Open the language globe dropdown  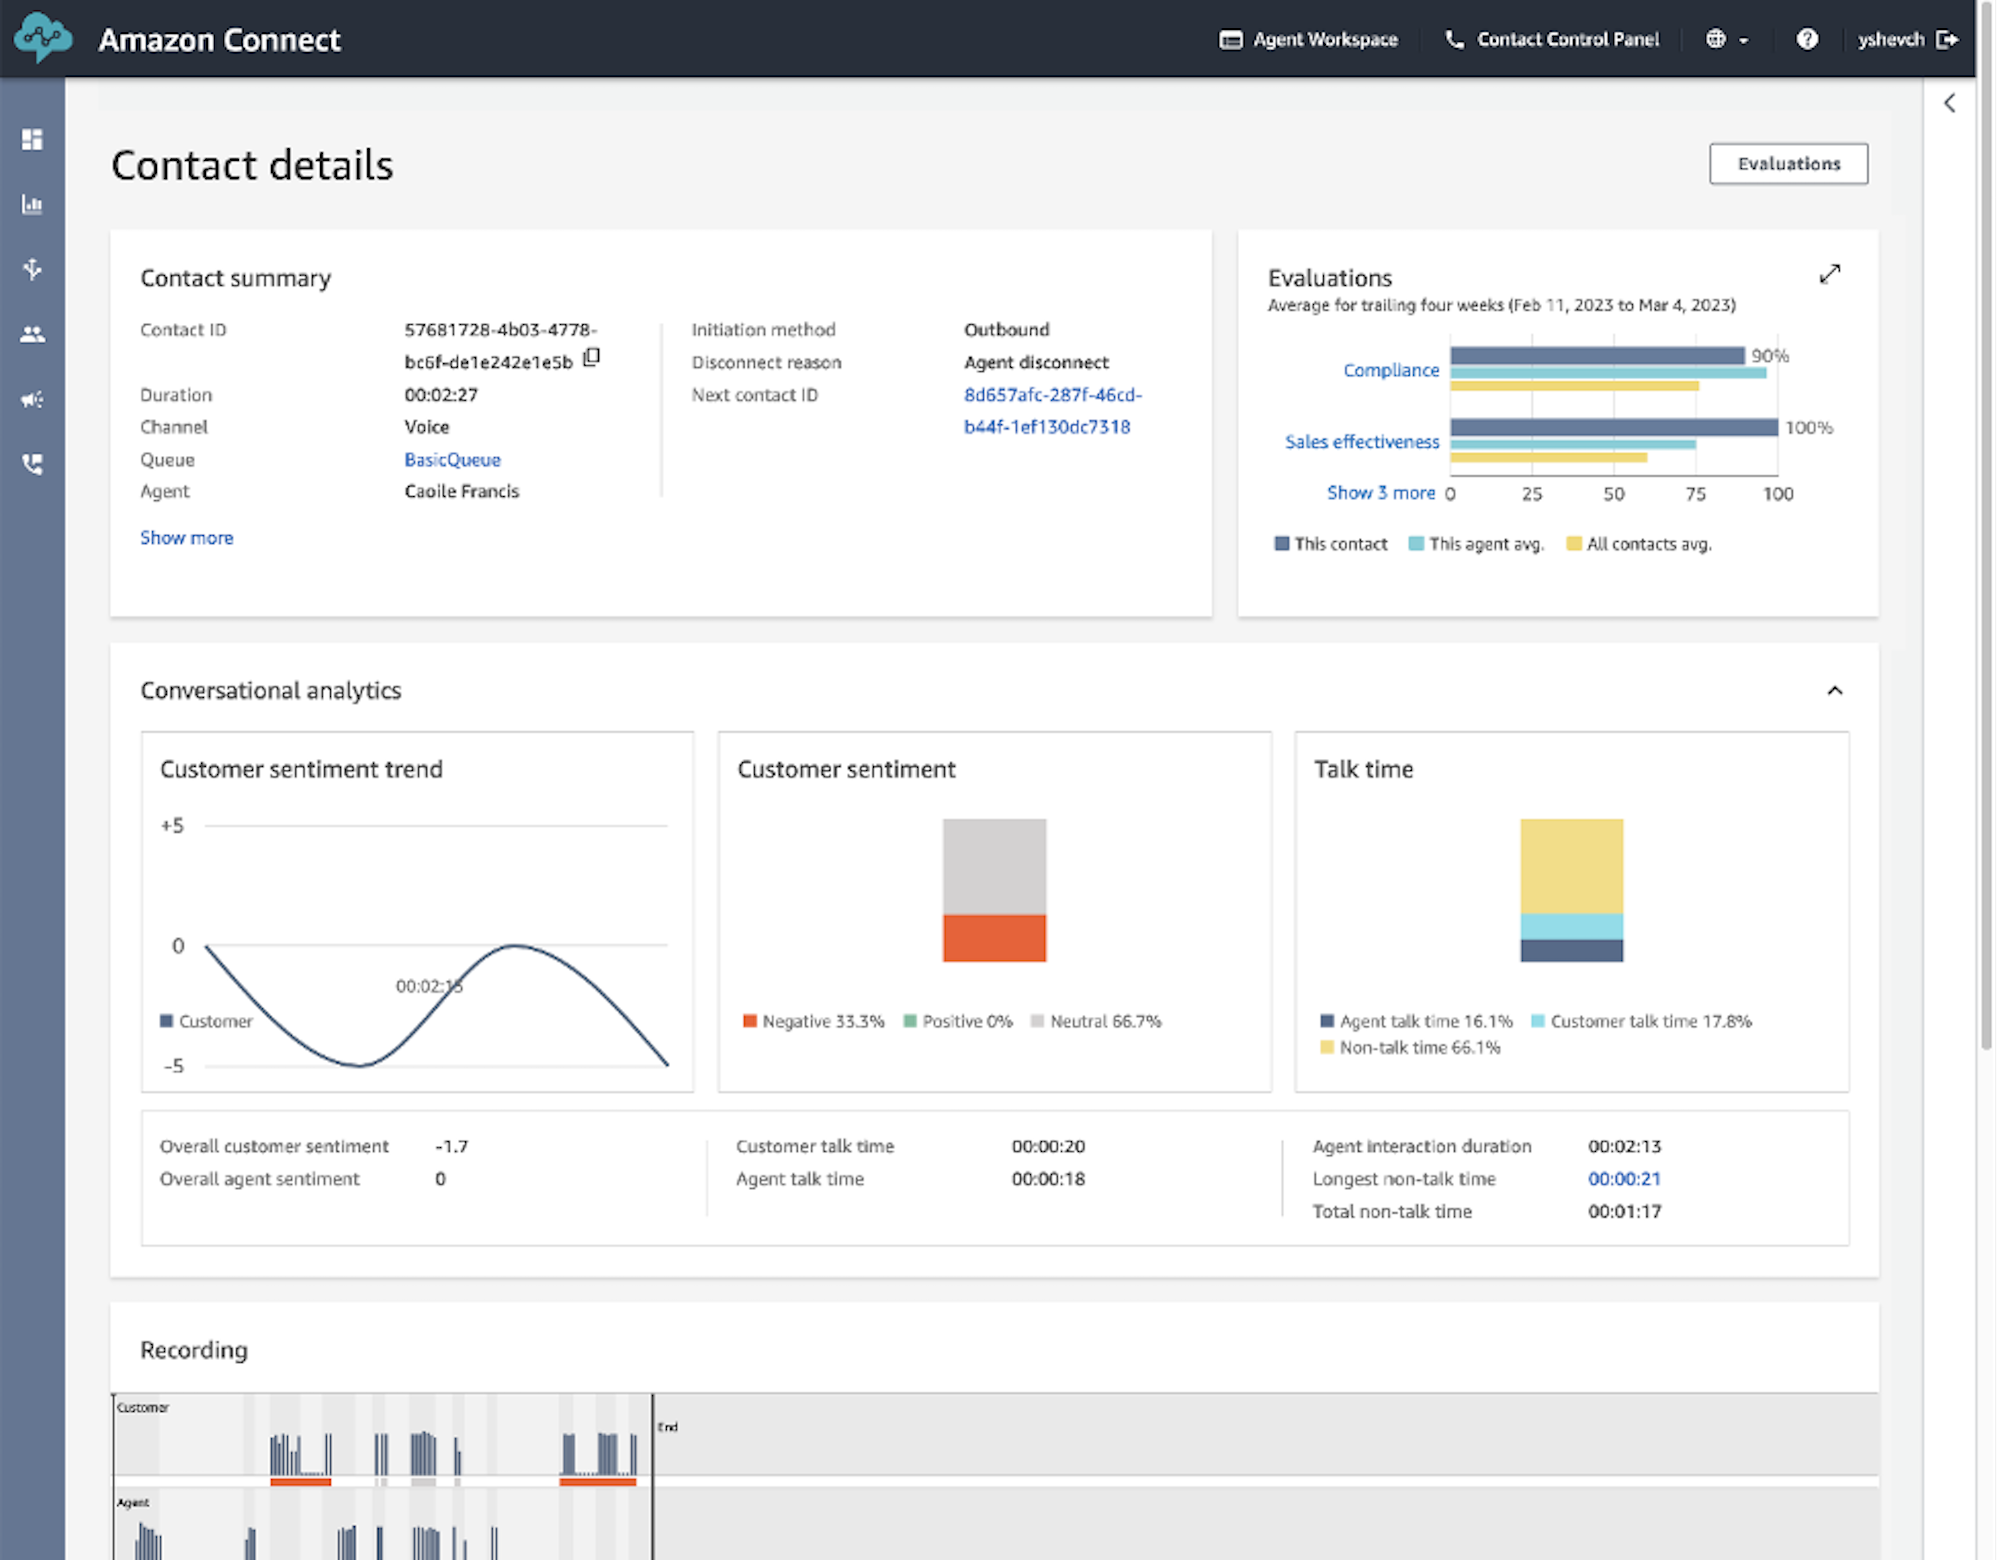(1727, 39)
